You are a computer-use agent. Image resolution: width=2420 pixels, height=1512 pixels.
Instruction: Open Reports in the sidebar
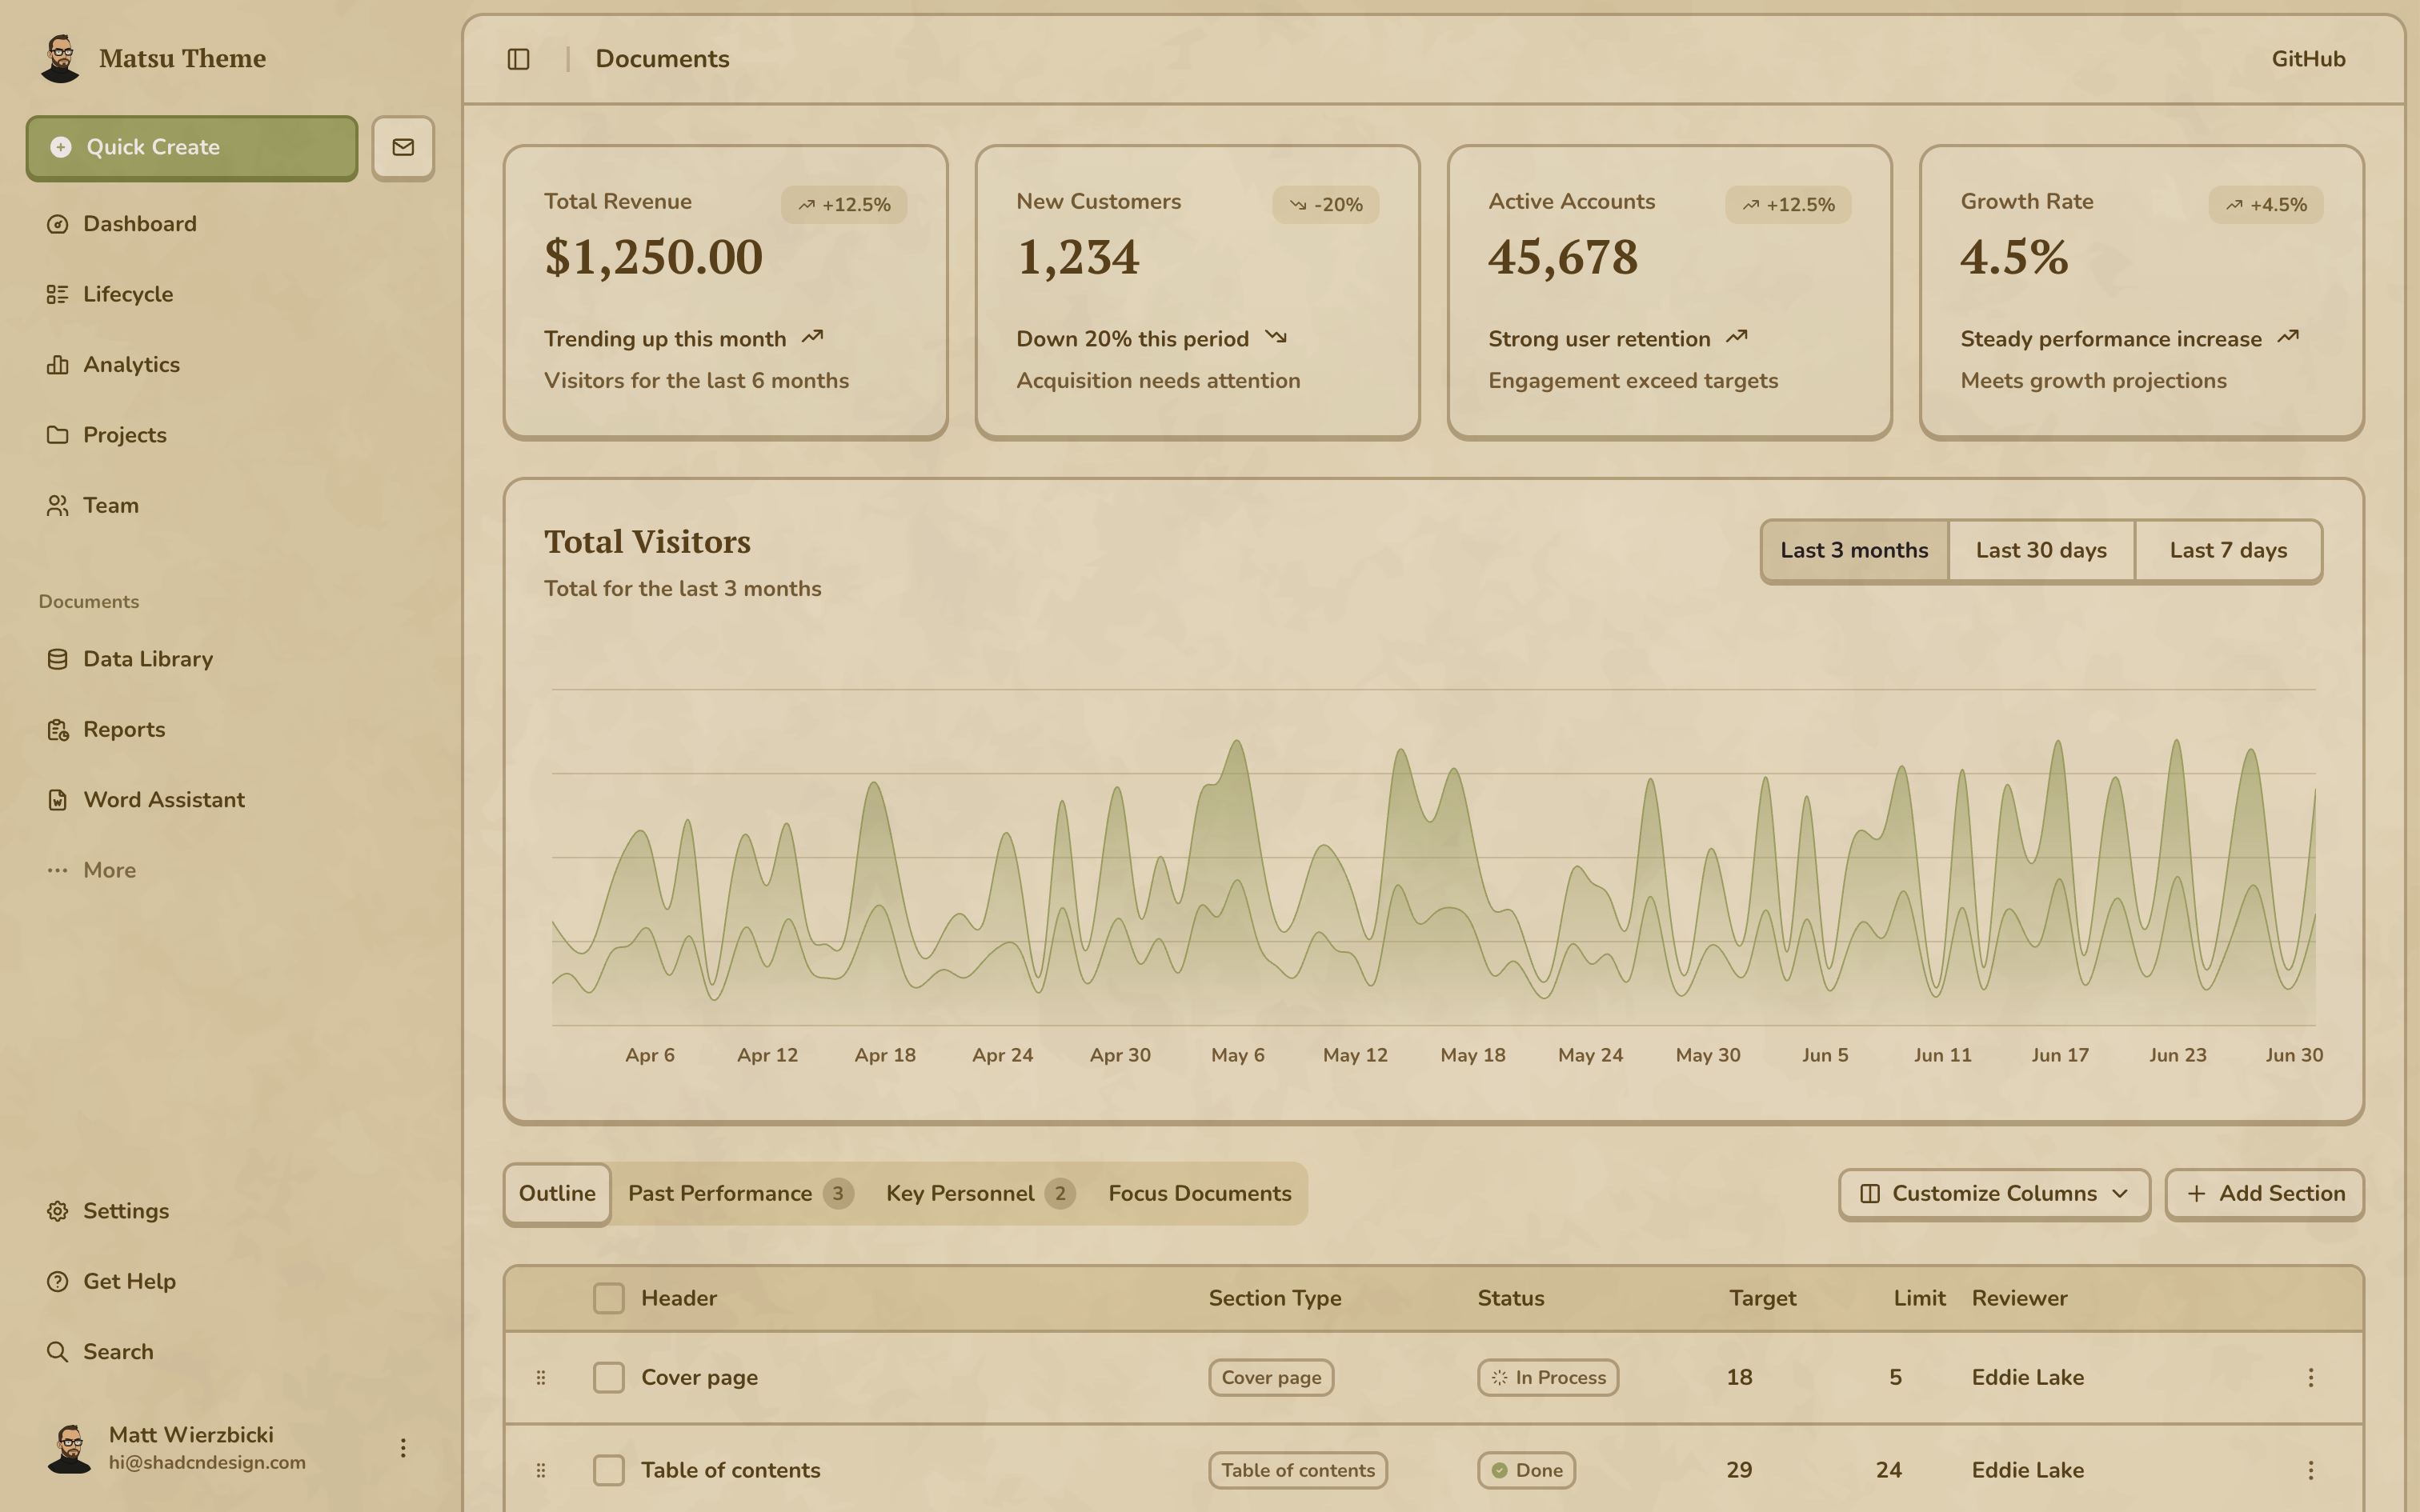230,730
